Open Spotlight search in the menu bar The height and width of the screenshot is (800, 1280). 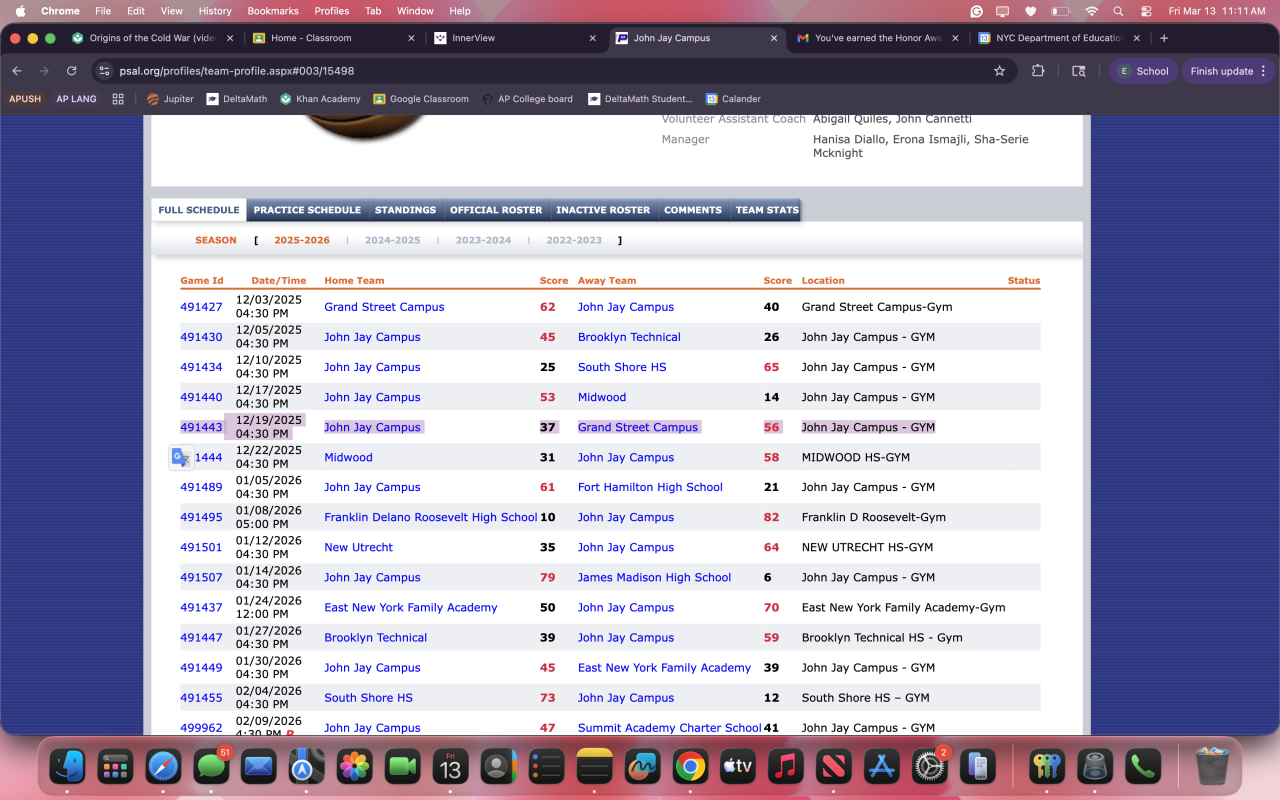coord(1118,11)
